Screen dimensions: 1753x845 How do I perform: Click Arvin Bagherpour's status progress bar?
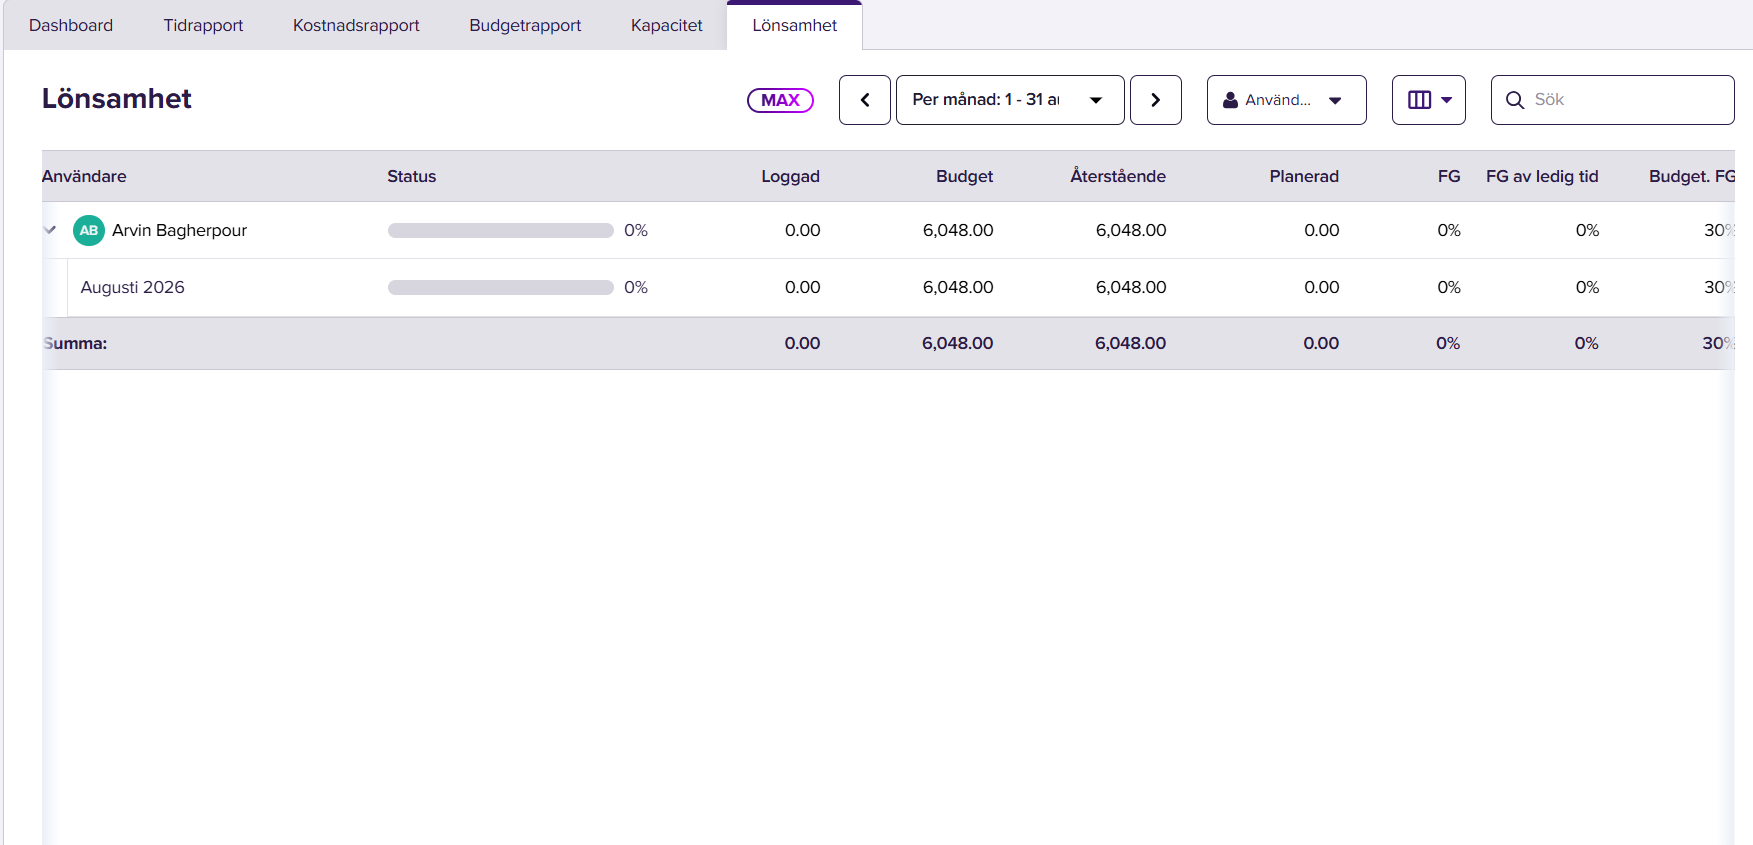click(501, 230)
